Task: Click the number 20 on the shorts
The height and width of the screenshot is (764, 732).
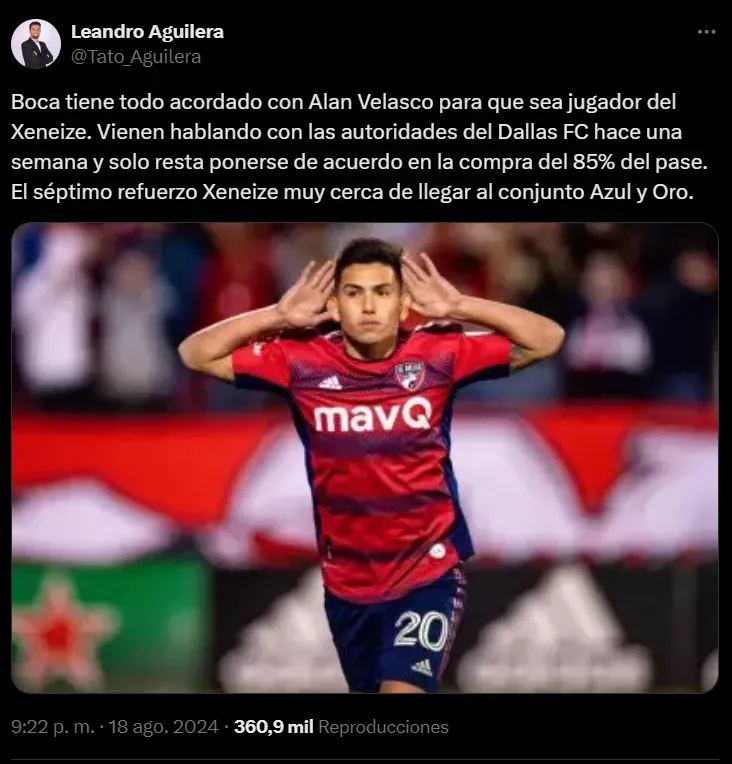Action: (421, 630)
